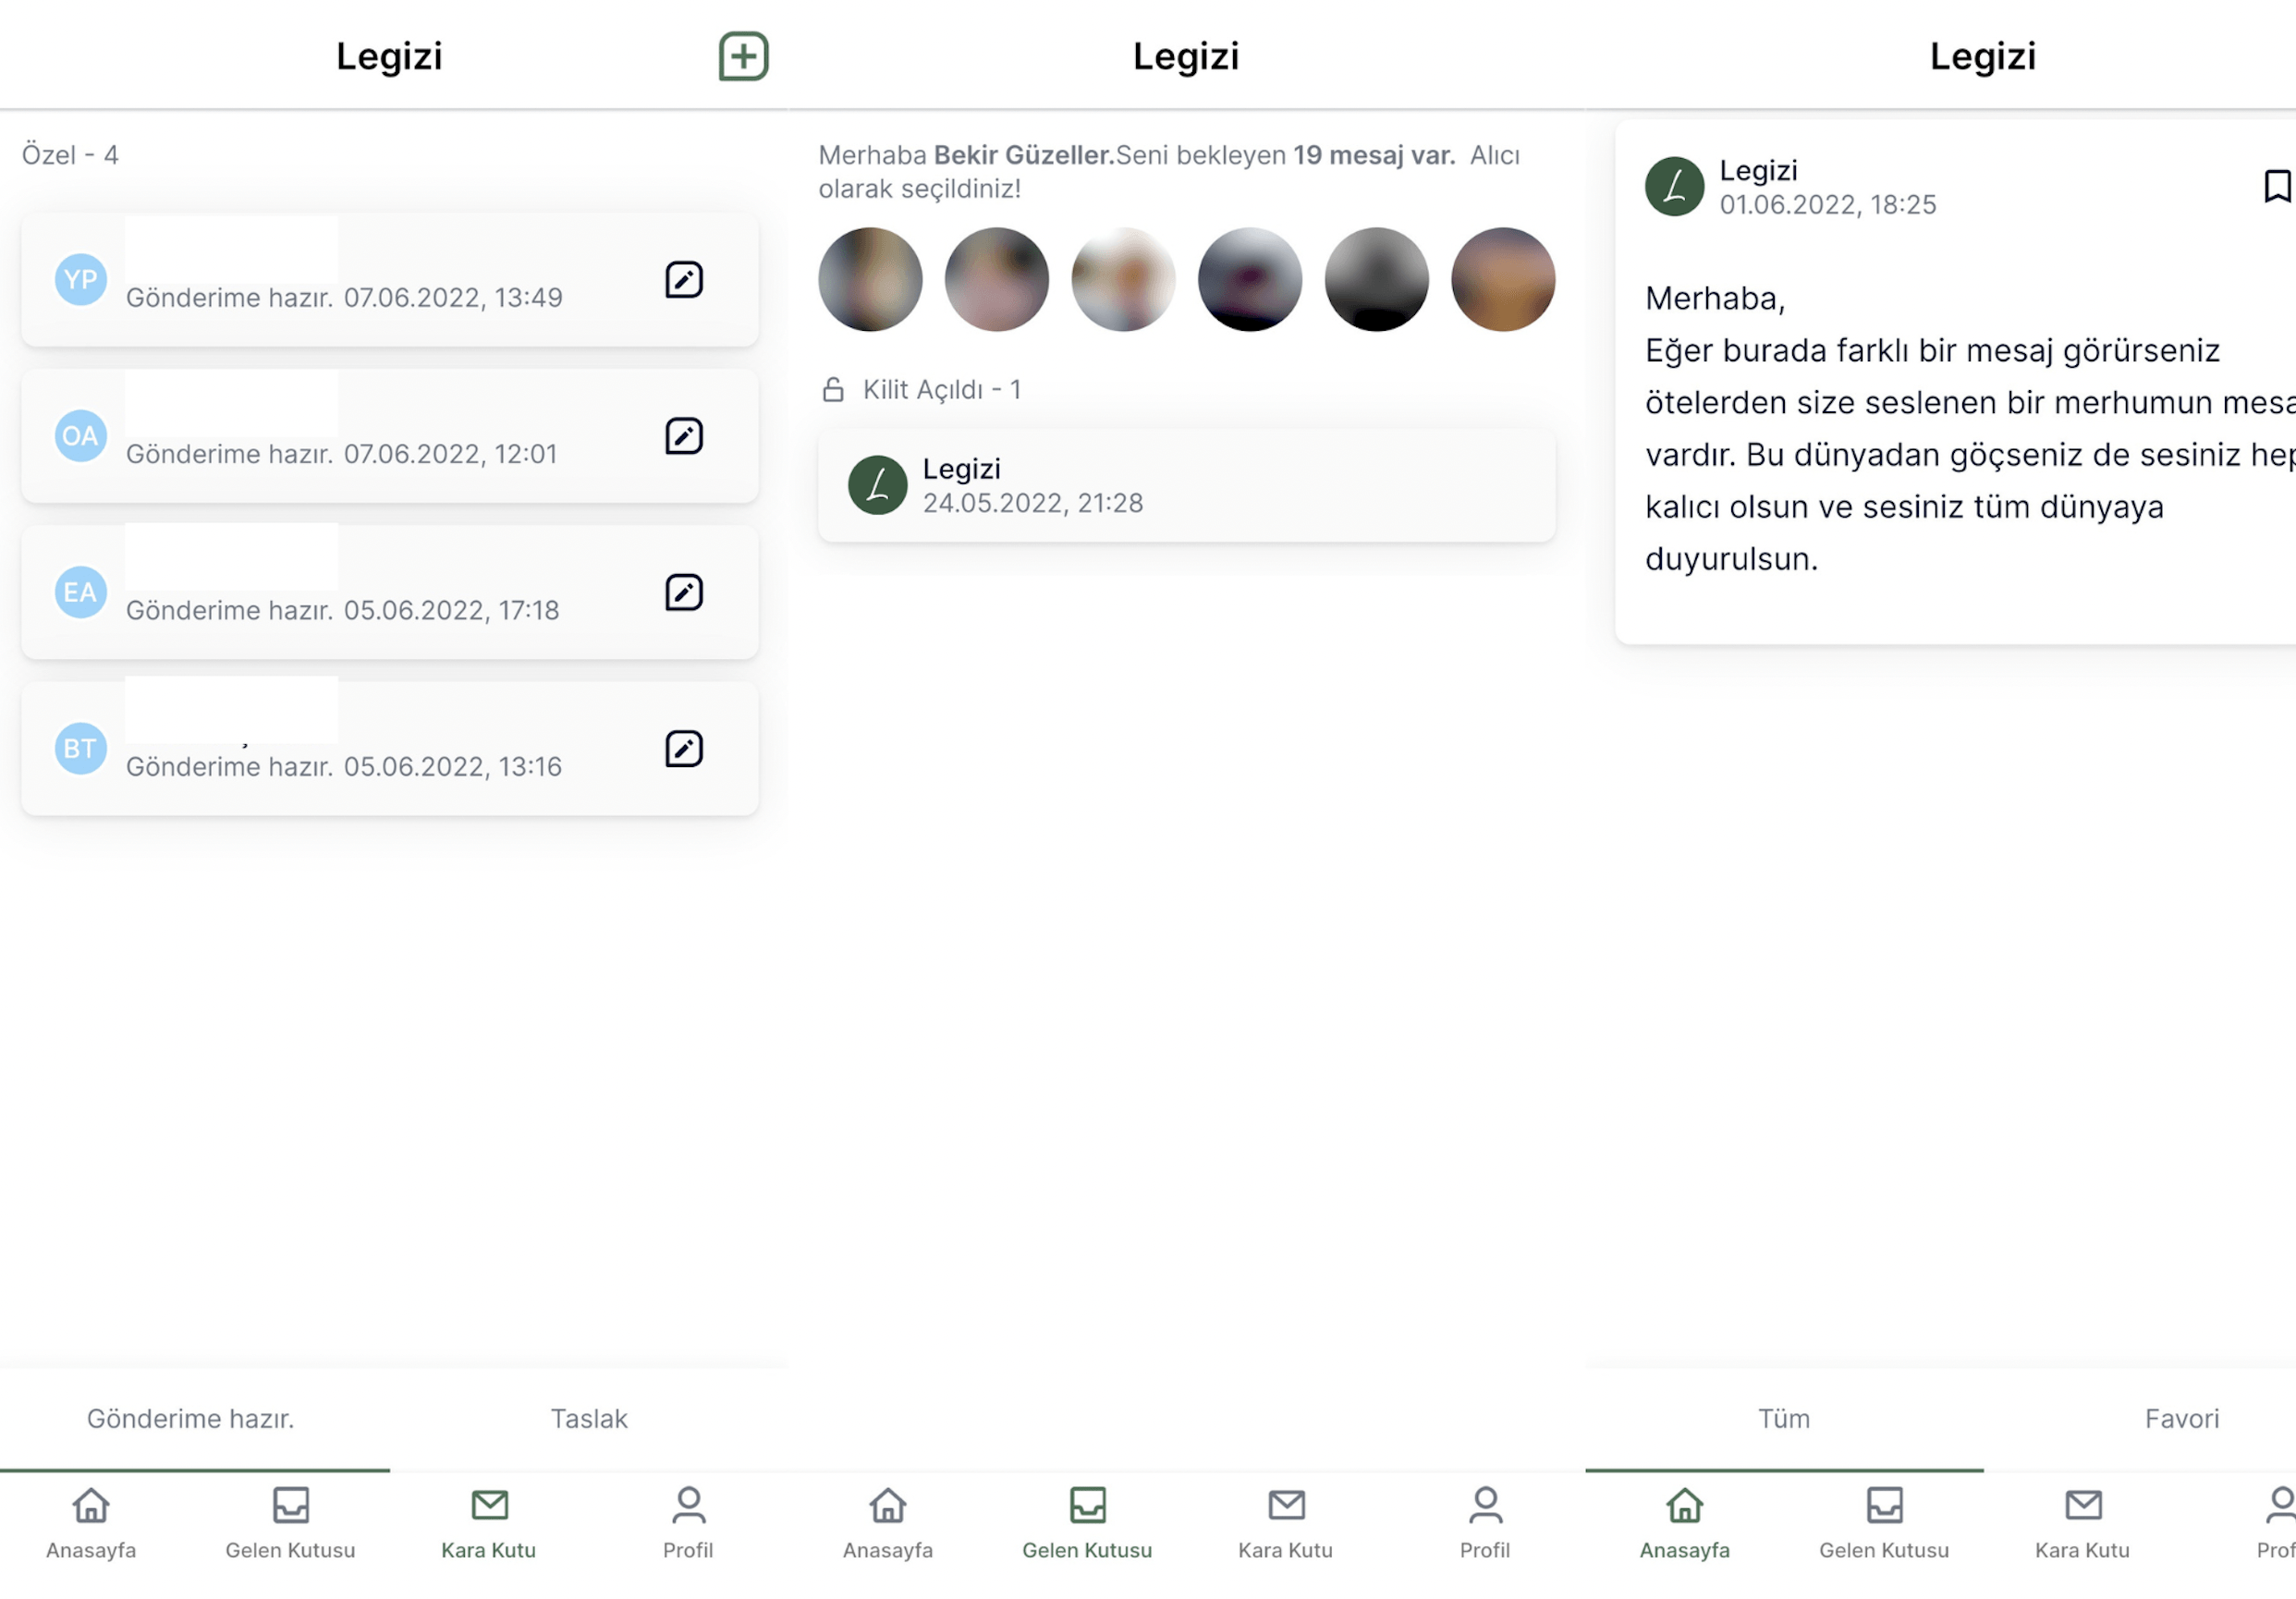The height and width of the screenshot is (1599, 2296).
Task: Tap the last blurred profile avatar
Action: click(1502, 279)
